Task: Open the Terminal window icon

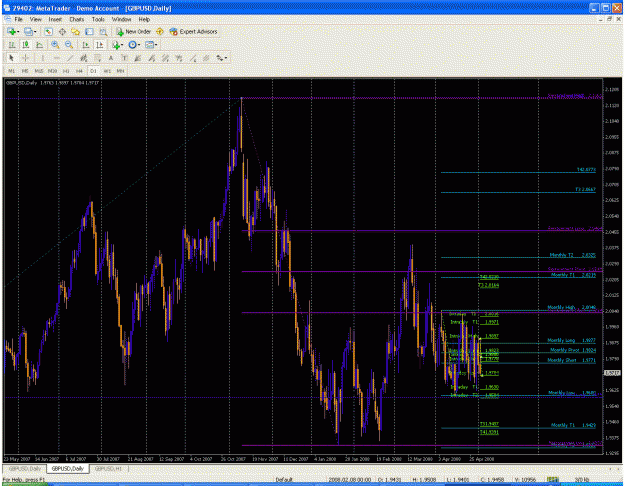Action: click(89, 31)
